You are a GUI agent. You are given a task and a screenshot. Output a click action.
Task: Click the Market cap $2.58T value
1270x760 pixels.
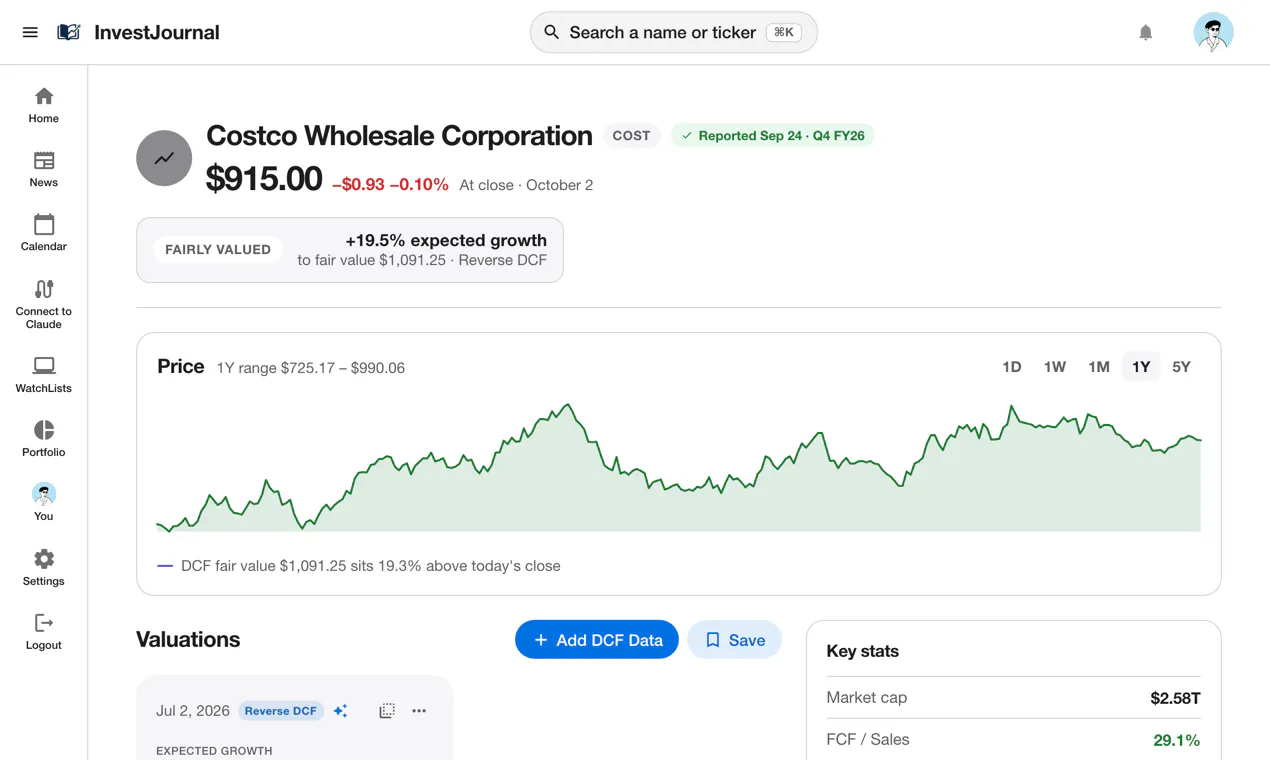[1175, 698]
